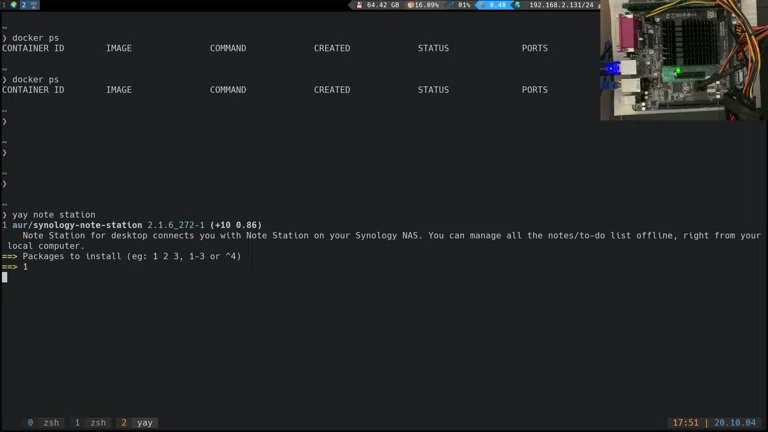Select workspace 1 in the top bar
Image resolution: width=768 pixels, height=432 pixels.
(5, 5)
